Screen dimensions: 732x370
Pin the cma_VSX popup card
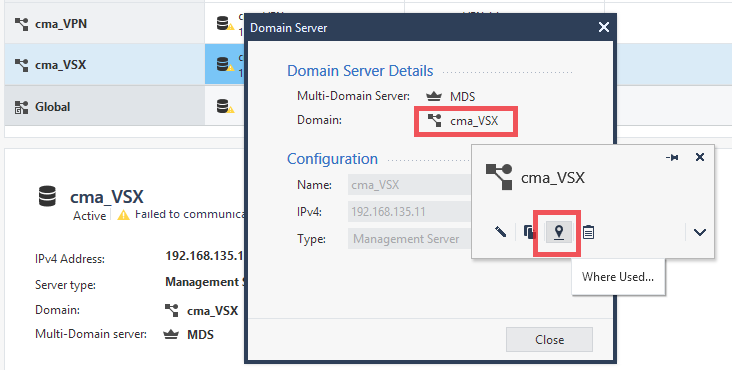click(672, 158)
